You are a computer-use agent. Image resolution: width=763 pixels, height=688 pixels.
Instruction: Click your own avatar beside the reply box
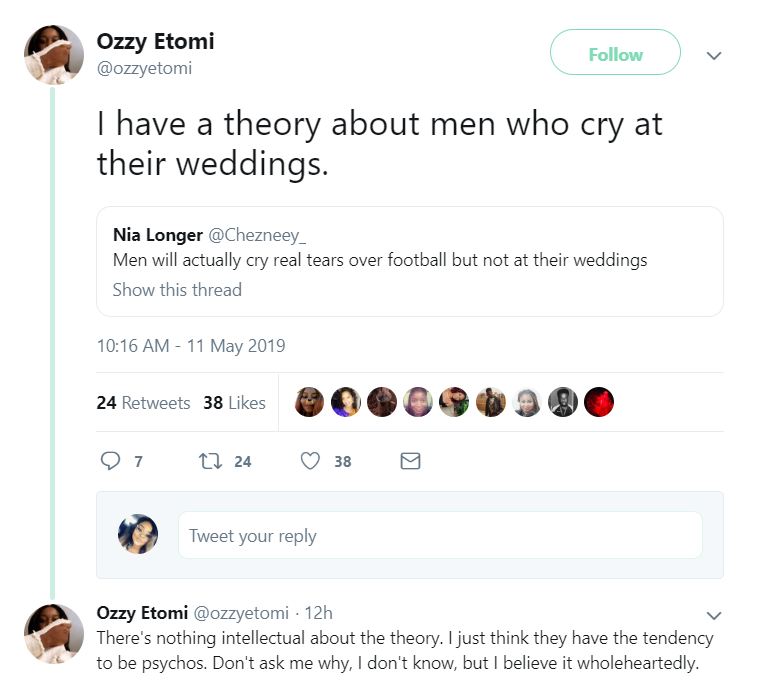(x=138, y=534)
